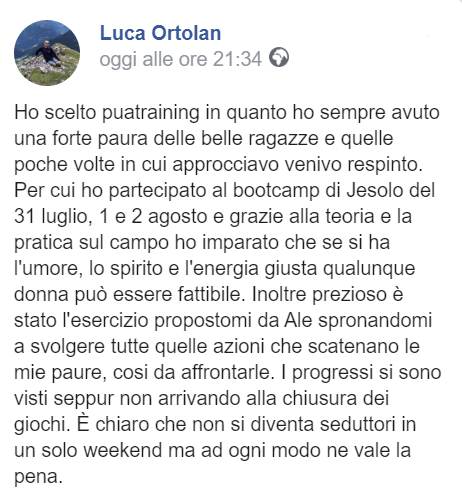
Task: Click the globe public-privacy icon
Action: point(279,58)
